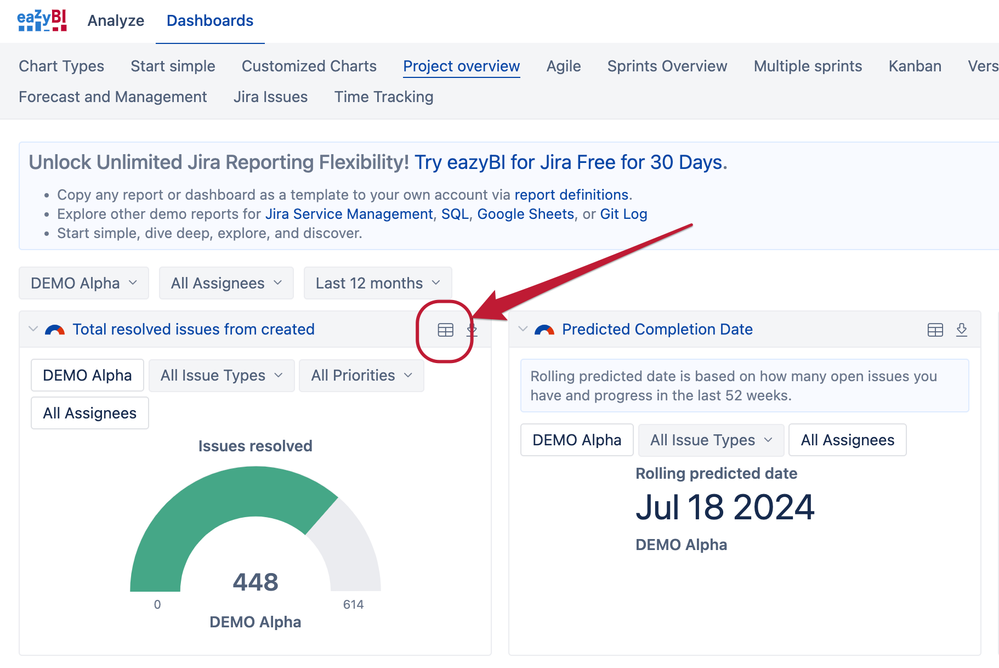Click the gauge value 448
Viewport: 999px width, 668px height.
pos(255,582)
